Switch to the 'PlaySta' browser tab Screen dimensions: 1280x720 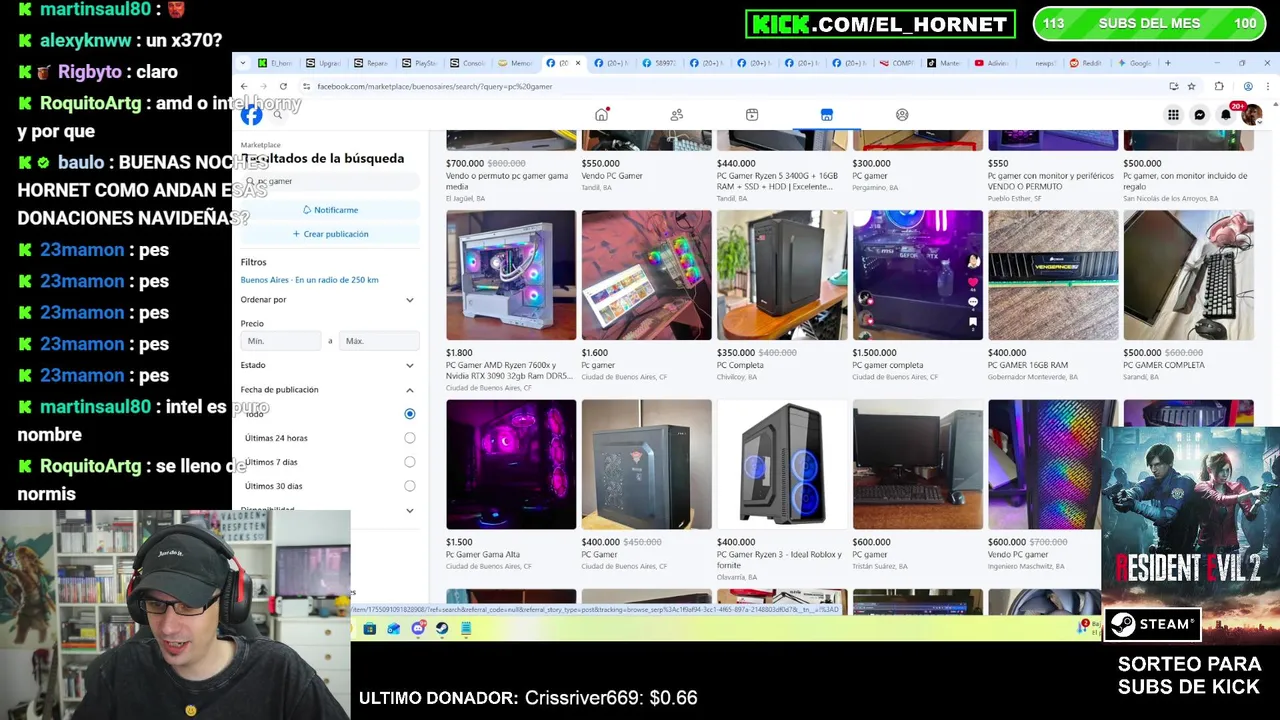tap(420, 63)
